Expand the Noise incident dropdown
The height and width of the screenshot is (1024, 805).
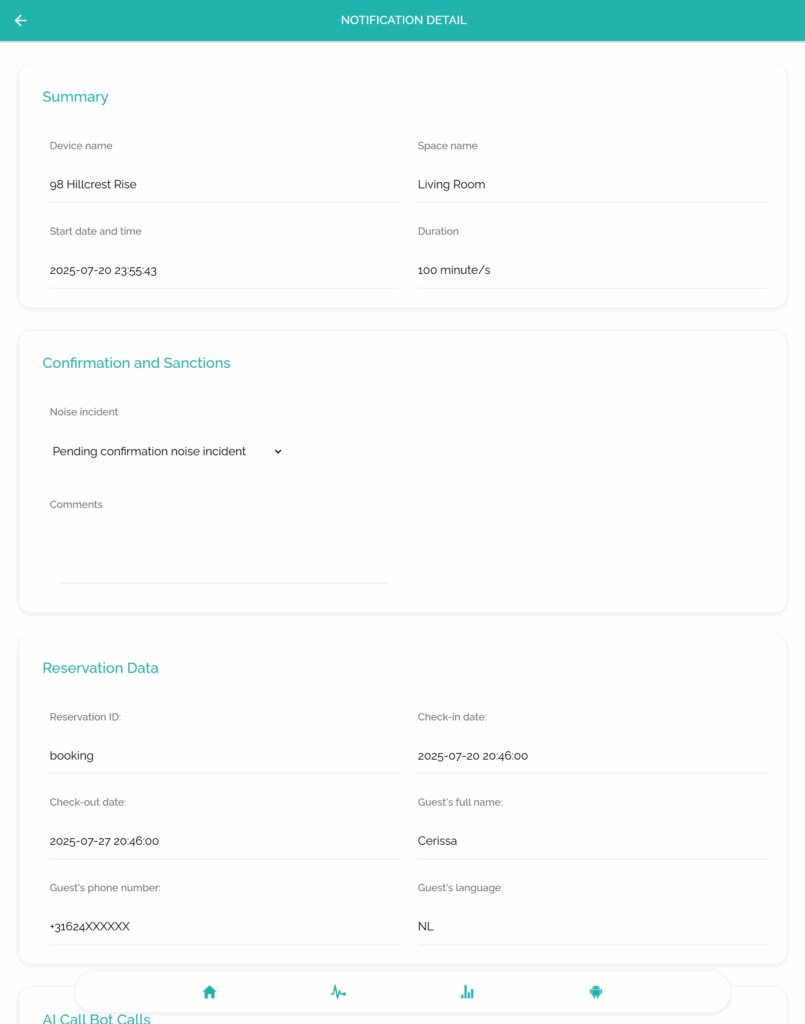[x=167, y=452]
